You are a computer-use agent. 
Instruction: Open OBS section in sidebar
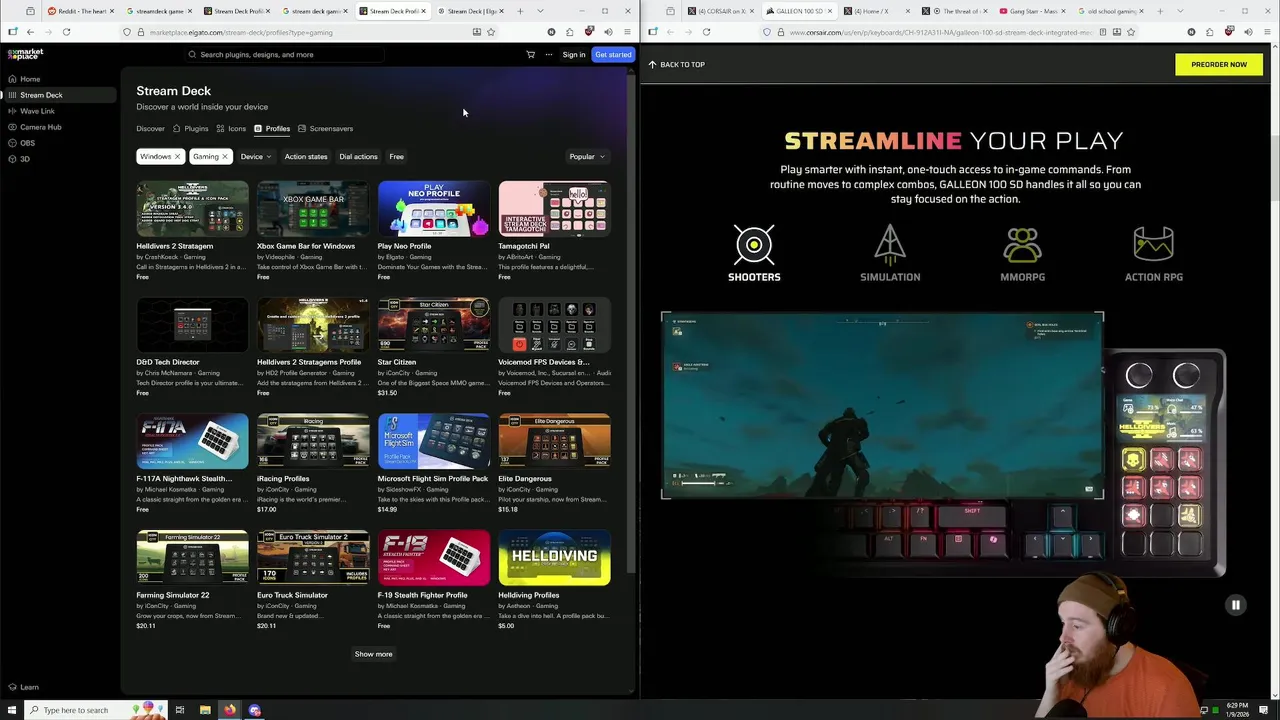click(x=21, y=143)
